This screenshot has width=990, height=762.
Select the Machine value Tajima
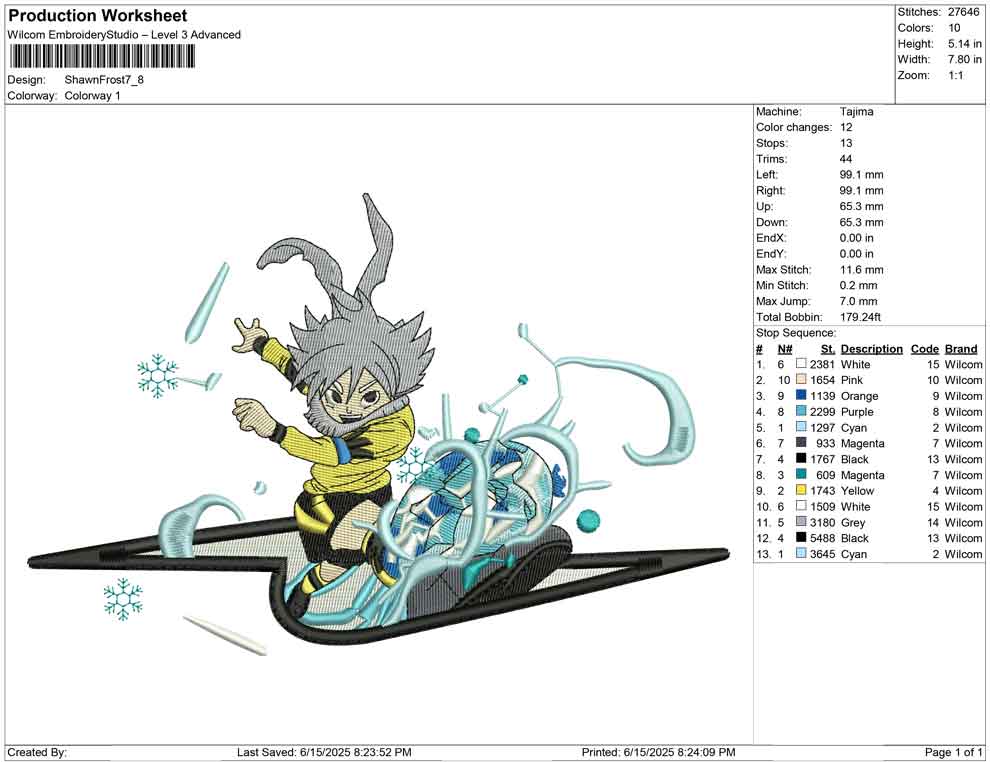coord(857,112)
